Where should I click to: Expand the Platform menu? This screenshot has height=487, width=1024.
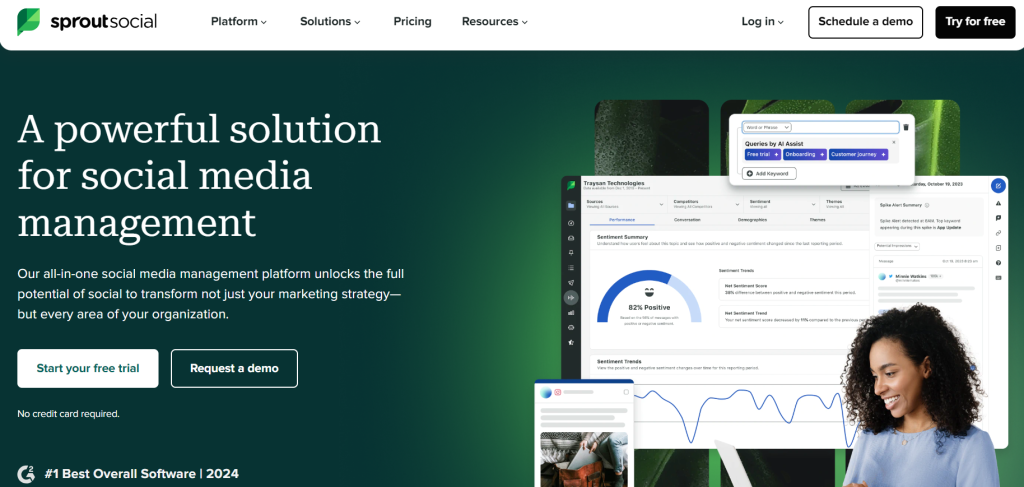tap(238, 22)
